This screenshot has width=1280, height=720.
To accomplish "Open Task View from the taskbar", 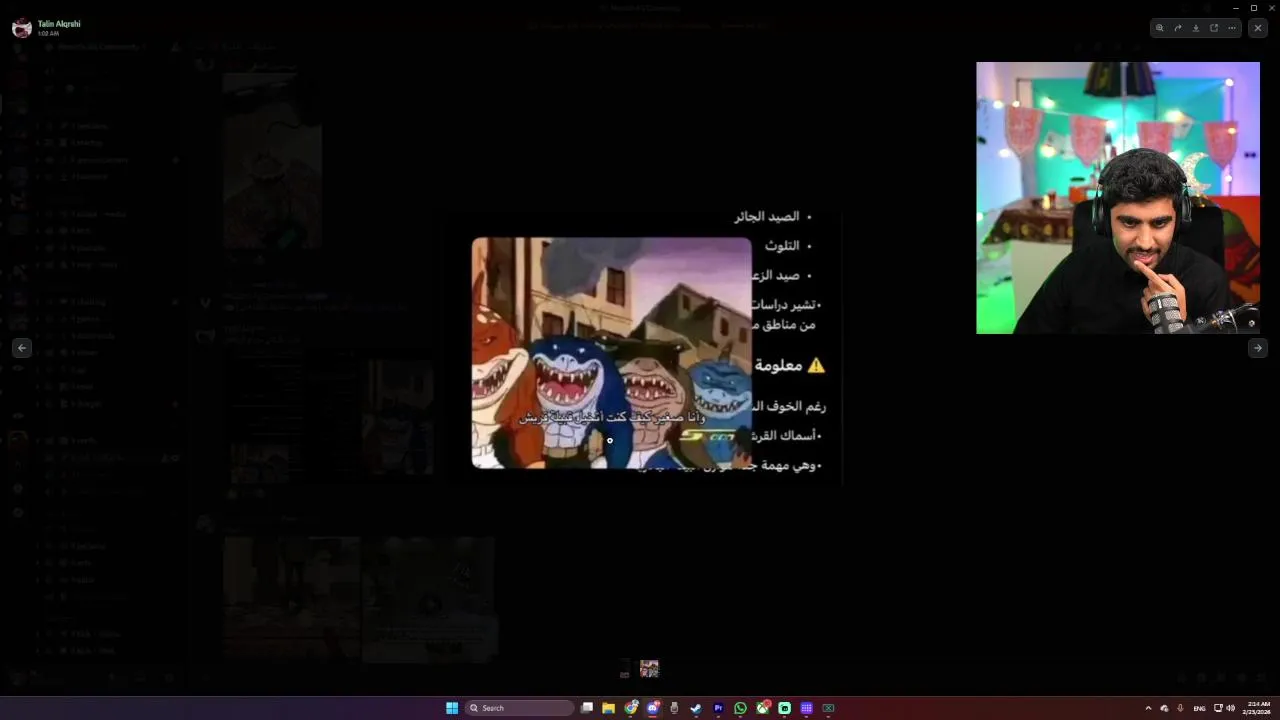I will pos(587,708).
